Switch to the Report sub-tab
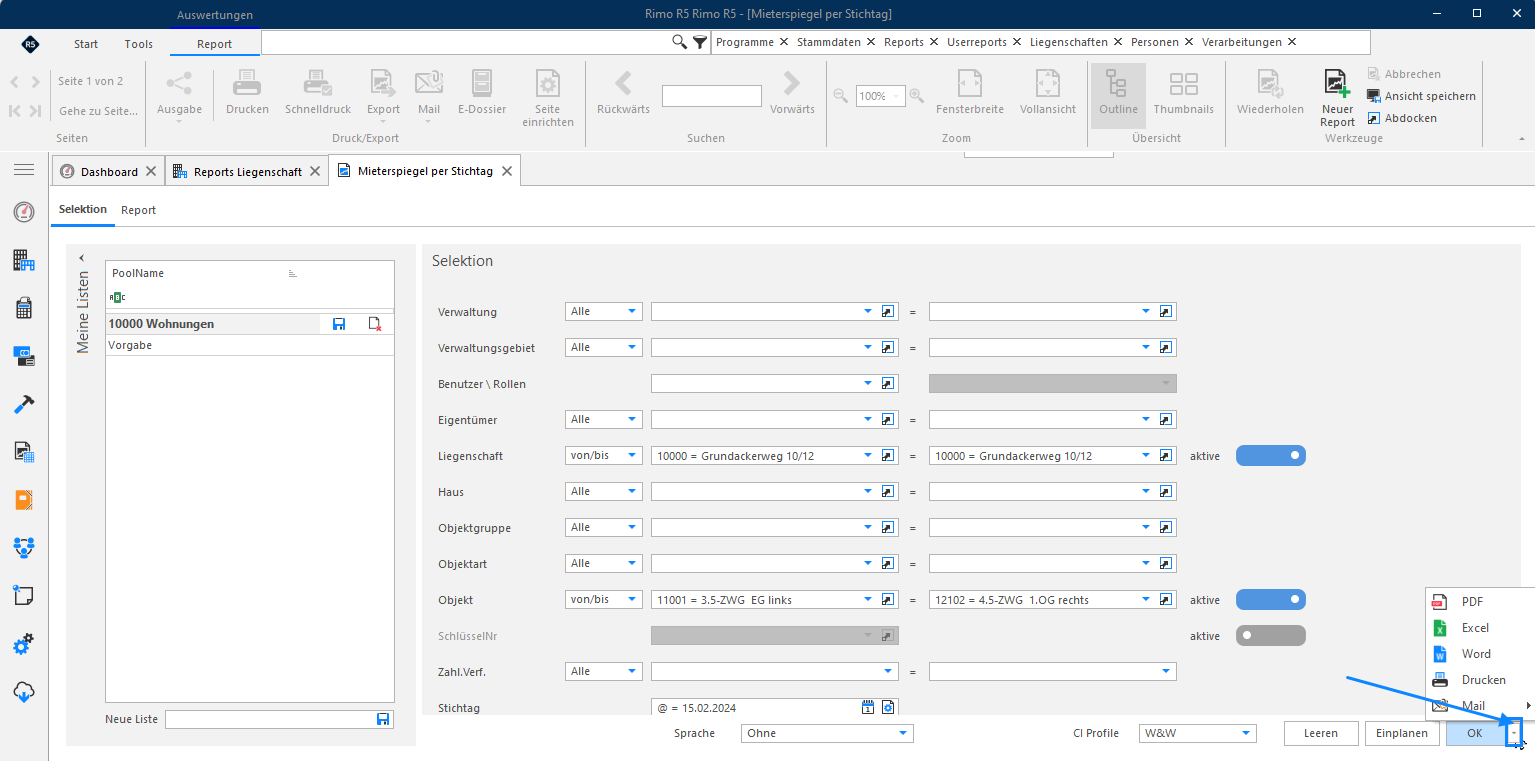The height and width of the screenshot is (761, 1535). click(x=139, y=210)
